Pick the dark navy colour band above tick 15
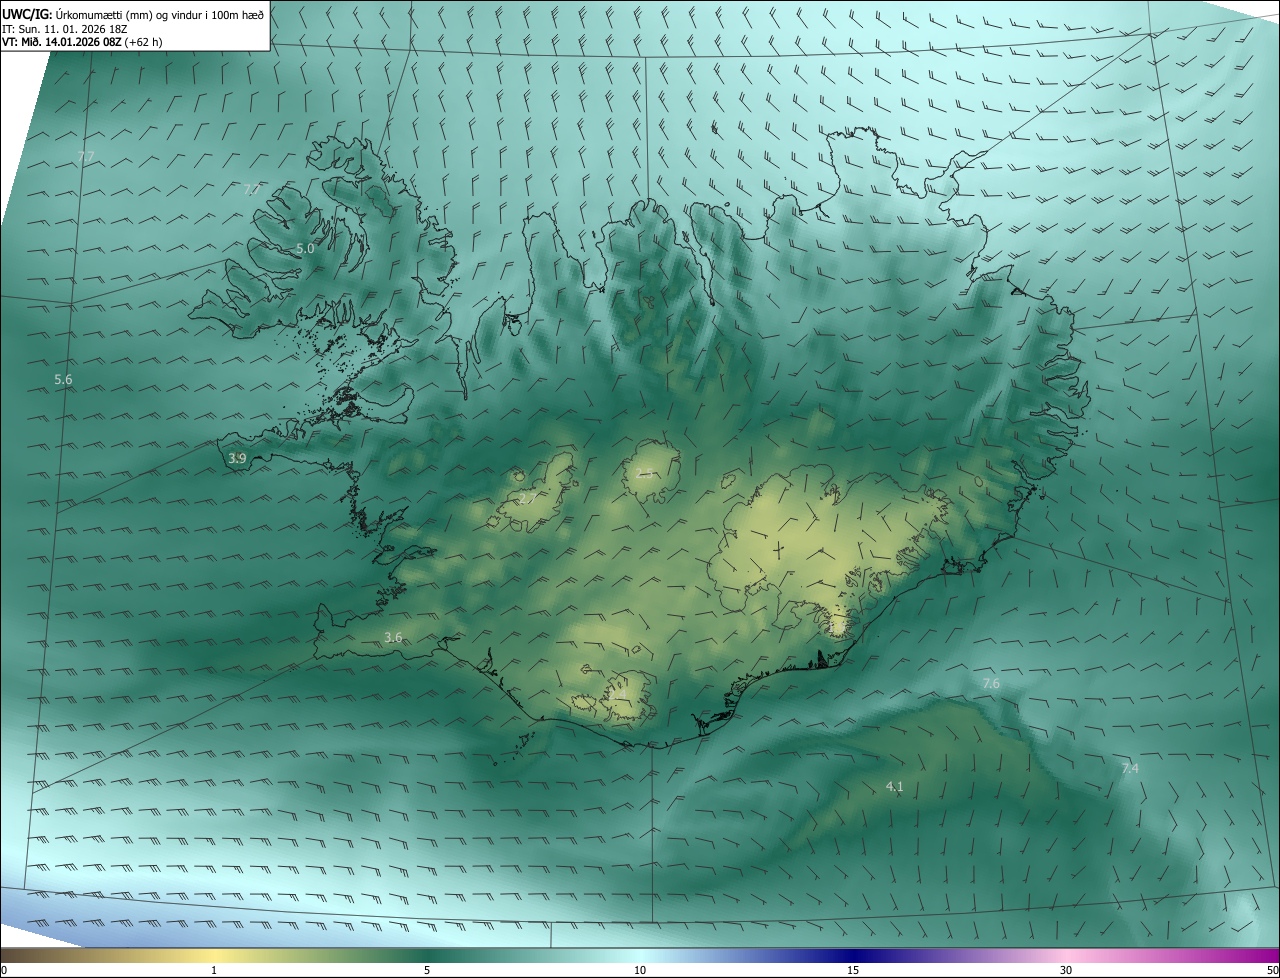The height and width of the screenshot is (978, 1280). [853, 955]
